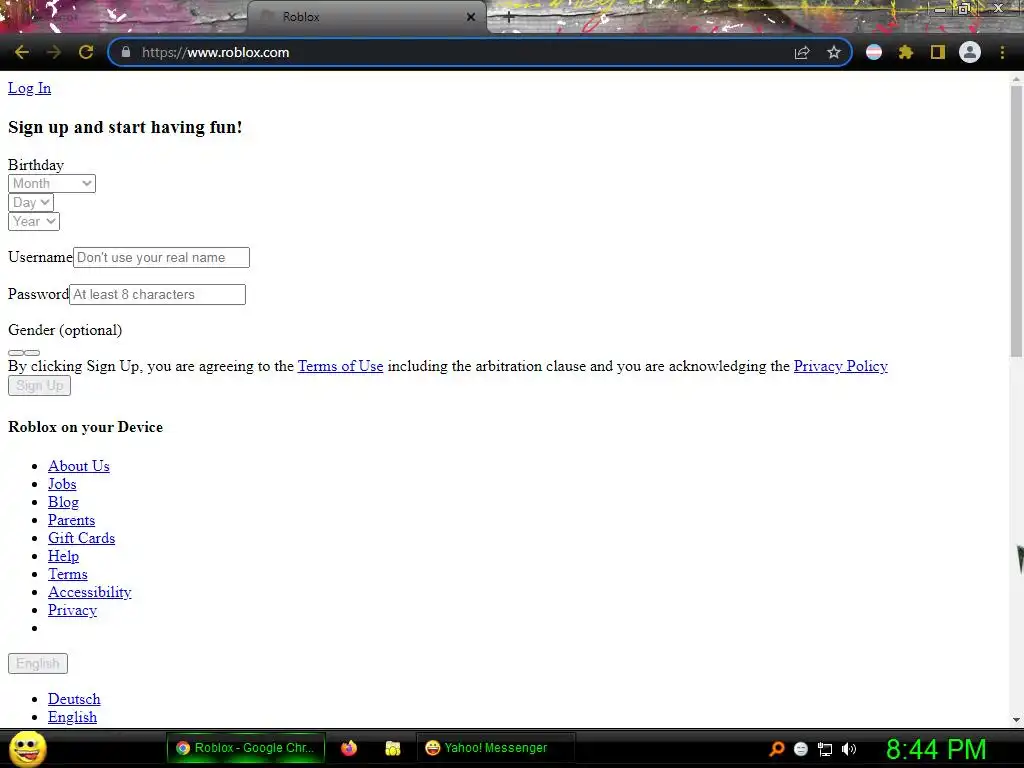Open the Blog footer link
Viewport: 1024px width, 768px height.
(x=63, y=502)
